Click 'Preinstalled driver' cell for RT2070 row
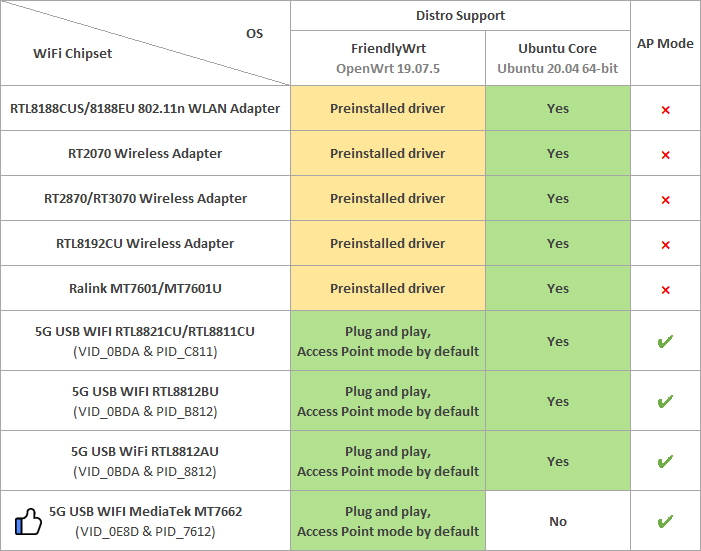The height and width of the screenshot is (551, 701). [387, 154]
